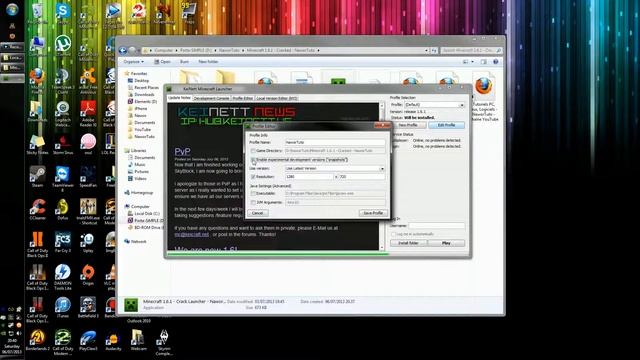Open the Borderlands 2 desktop icon
The image size is (640, 360).
pyautogui.click(x=37, y=340)
